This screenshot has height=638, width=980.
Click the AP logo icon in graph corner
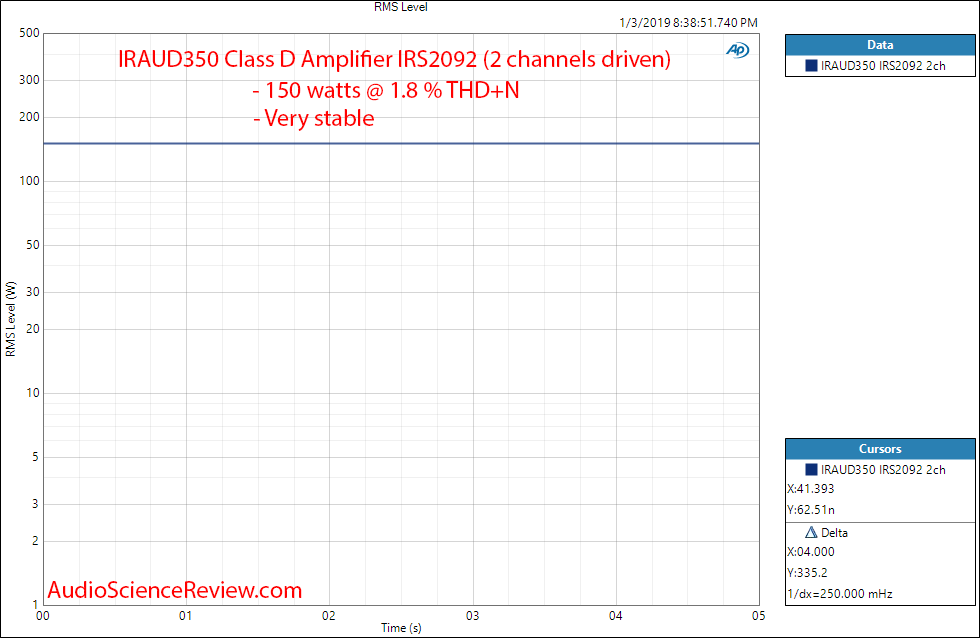pyautogui.click(x=738, y=50)
